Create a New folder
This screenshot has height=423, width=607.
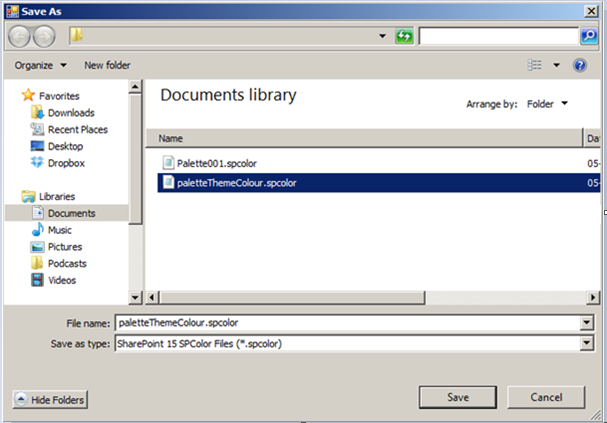pyautogui.click(x=107, y=65)
